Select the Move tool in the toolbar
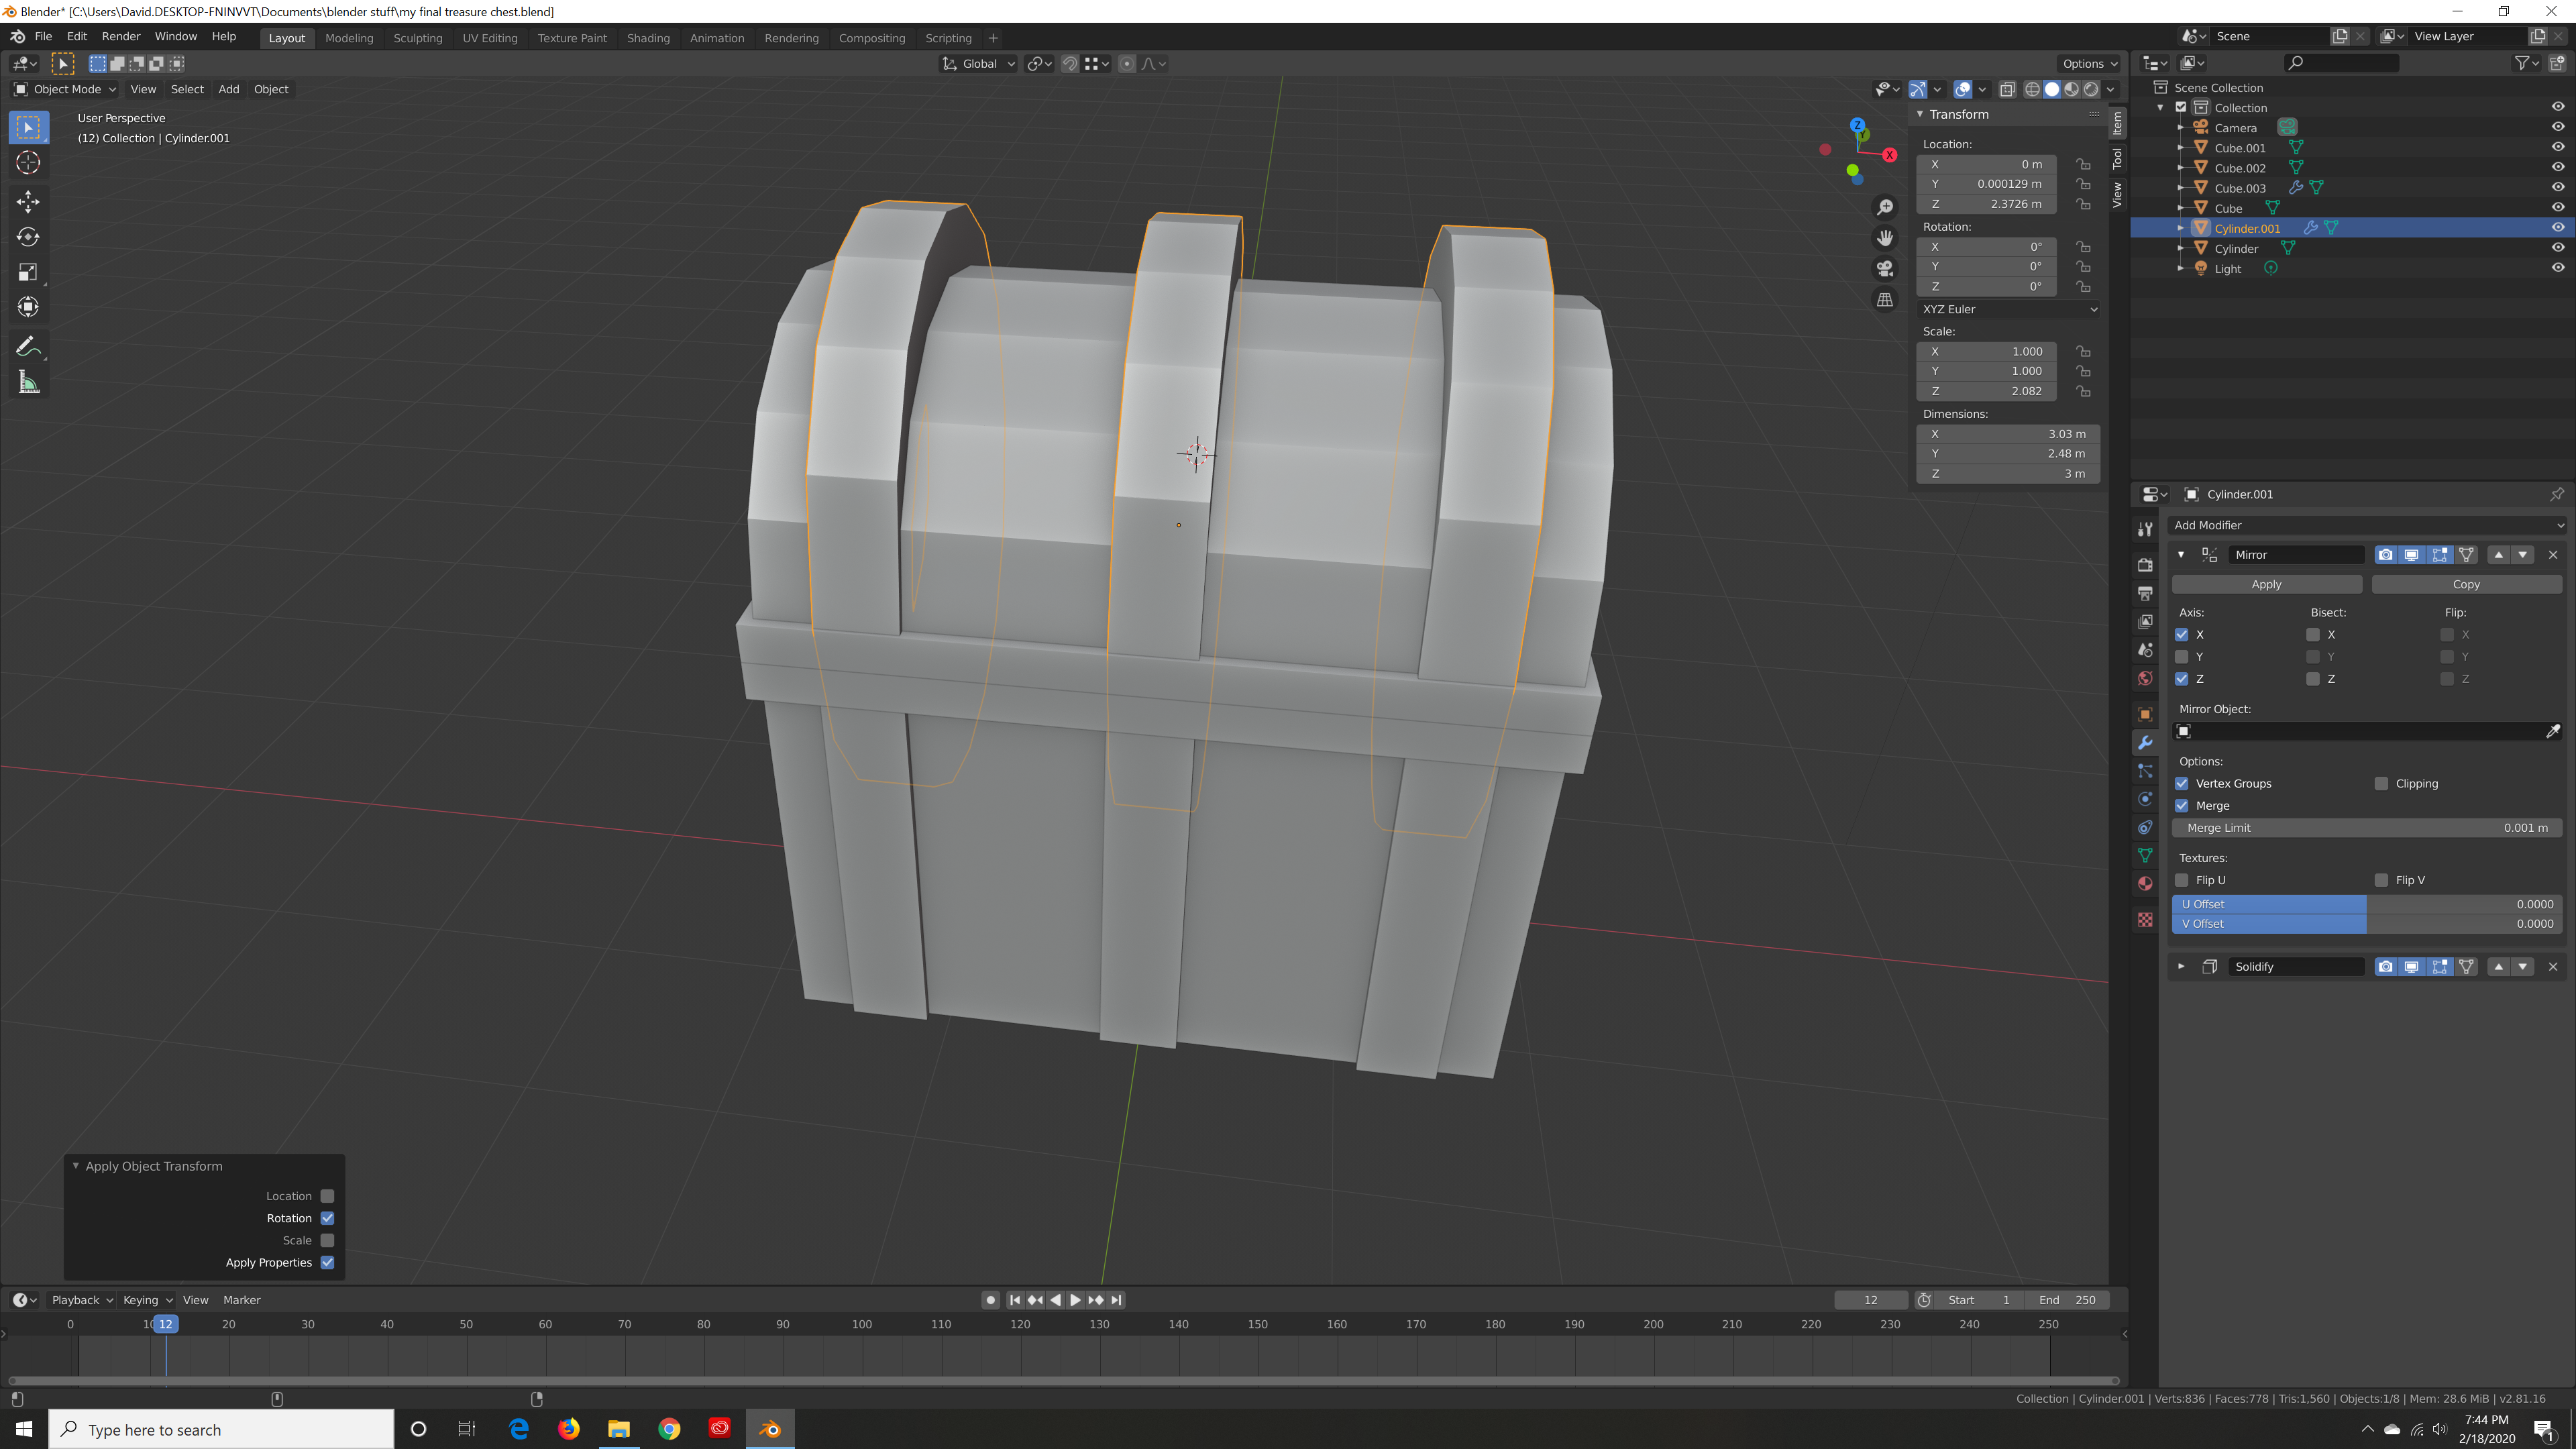This screenshot has width=2576, height=1449. point(28,202)
